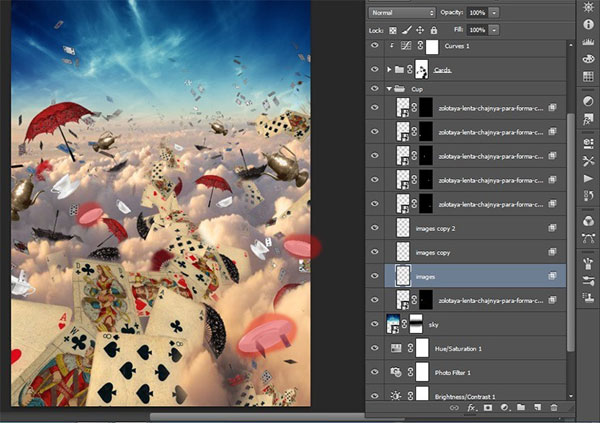Click layers panel scroll down arrow
The height and width of the screenshot is (423, 600).
[571, 396]
